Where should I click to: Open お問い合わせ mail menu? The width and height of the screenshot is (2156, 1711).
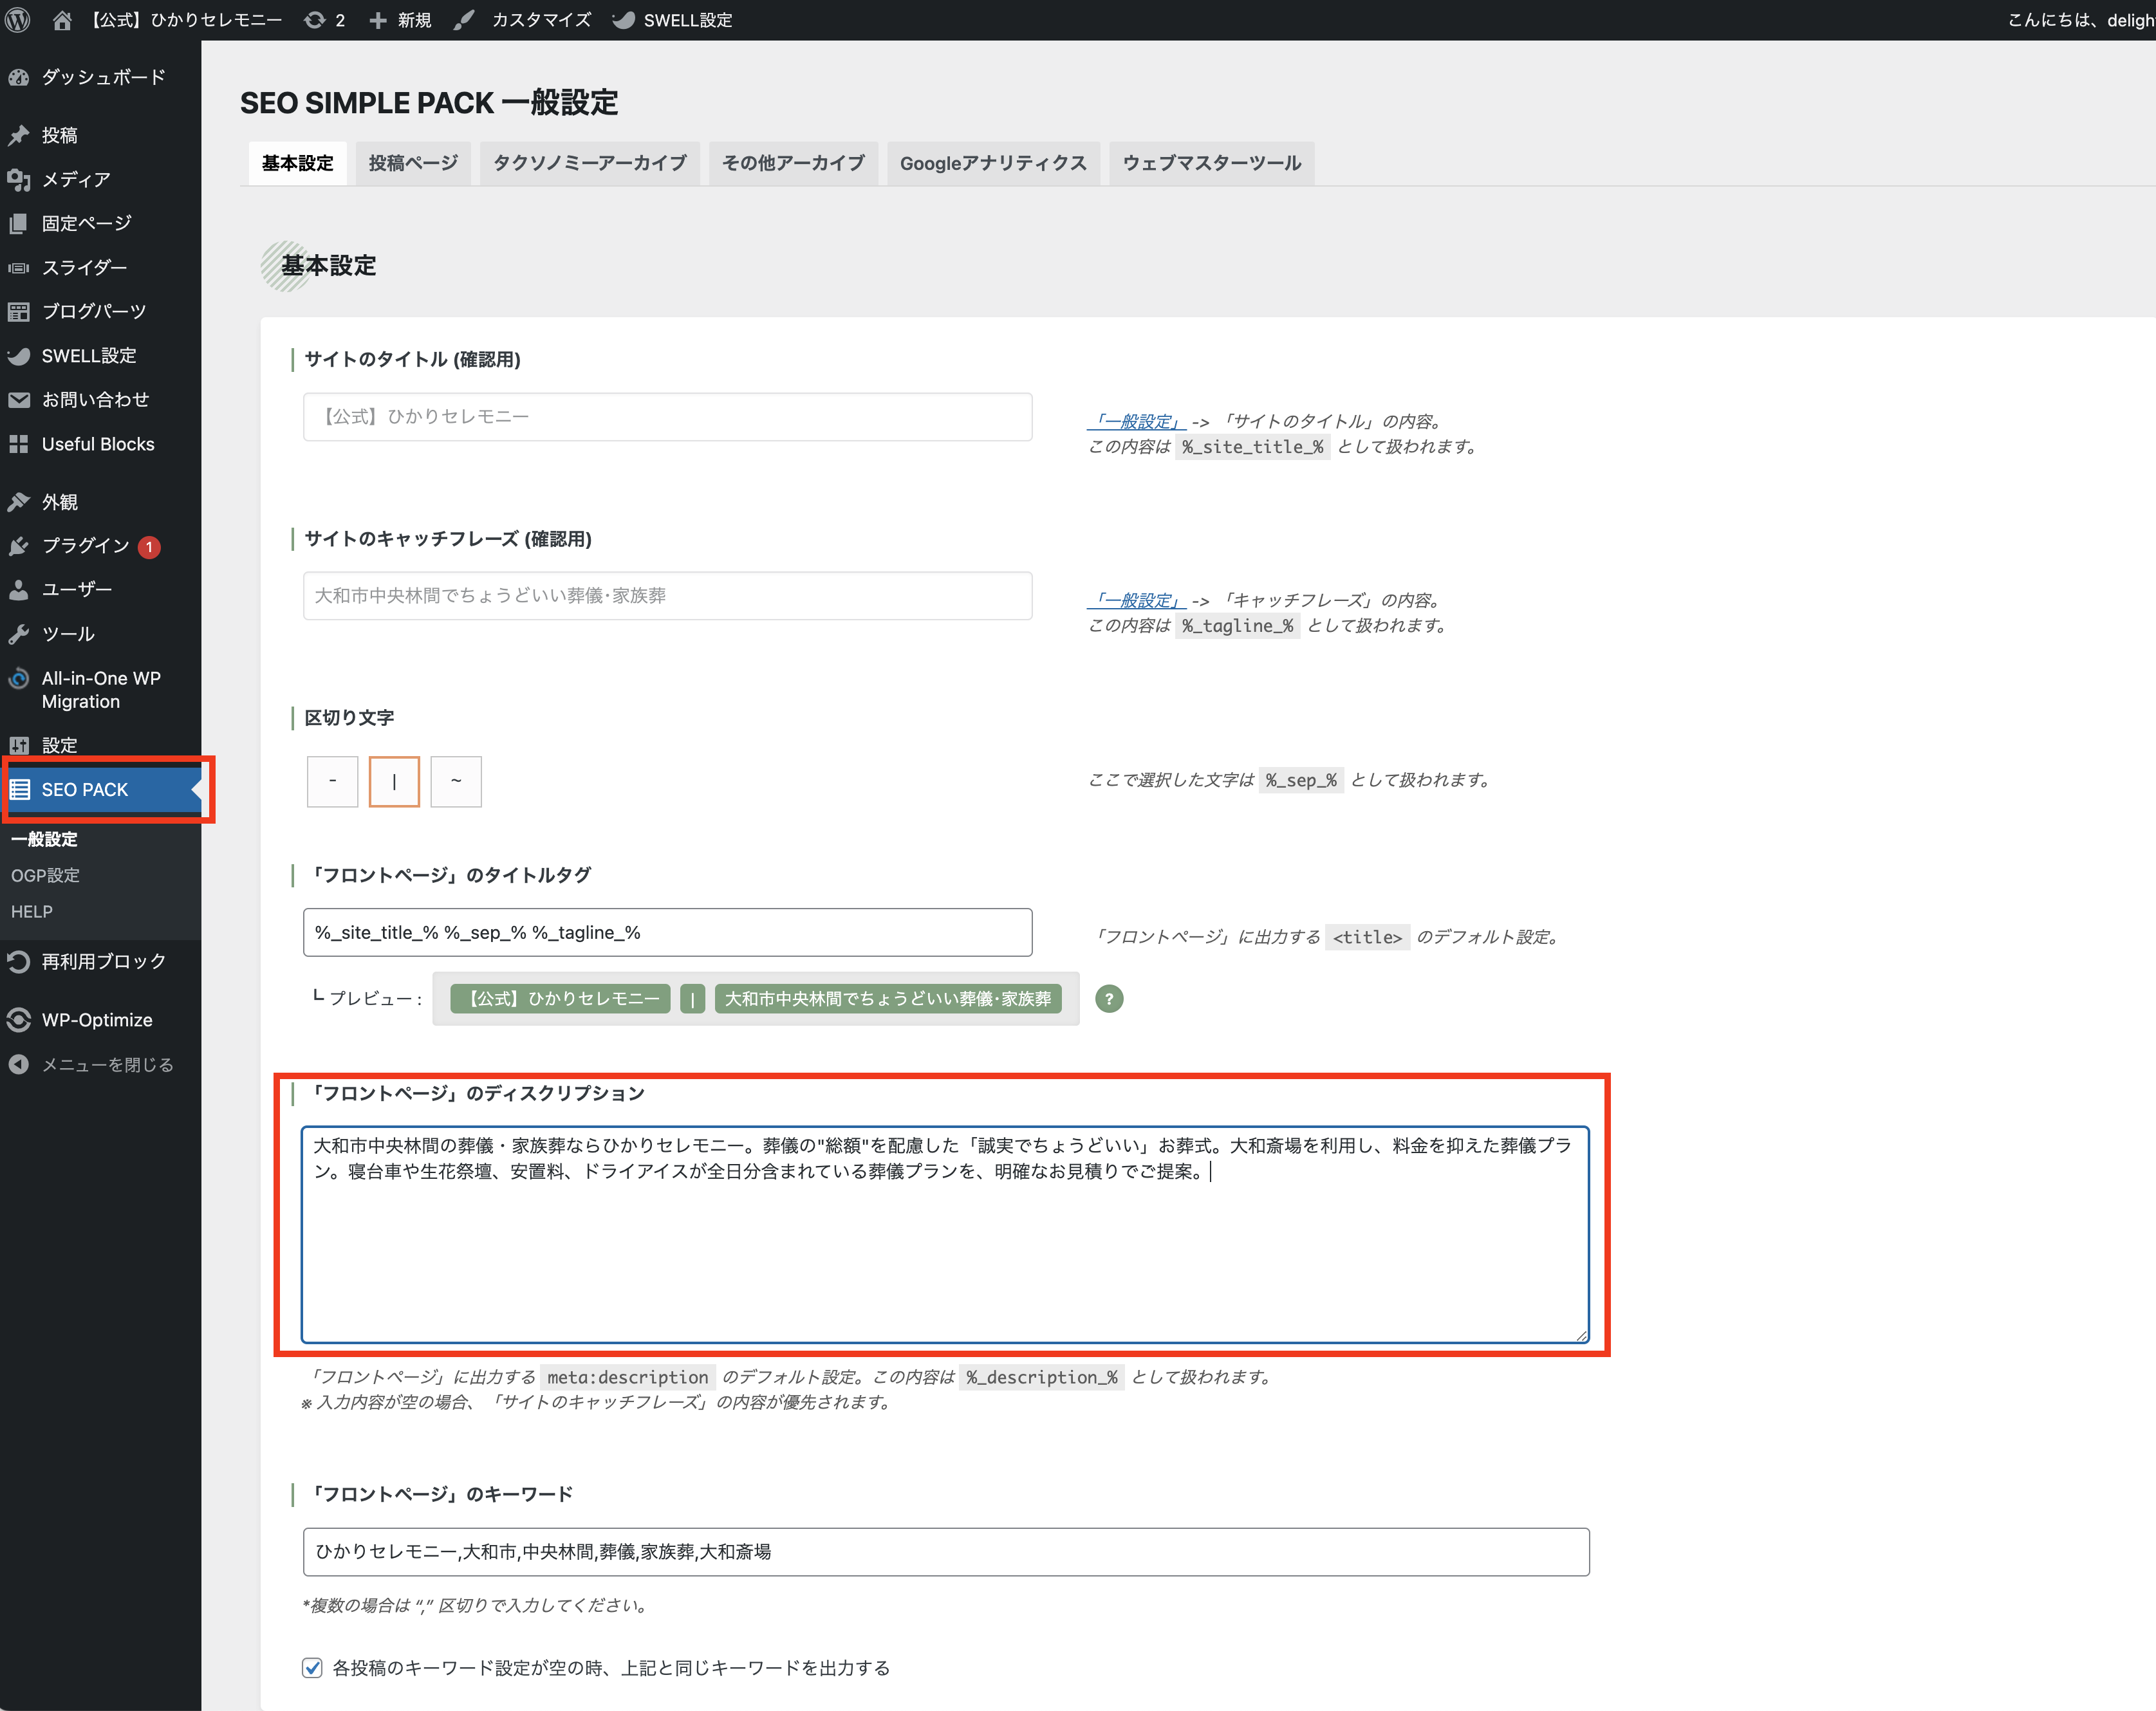pos(100,399)
